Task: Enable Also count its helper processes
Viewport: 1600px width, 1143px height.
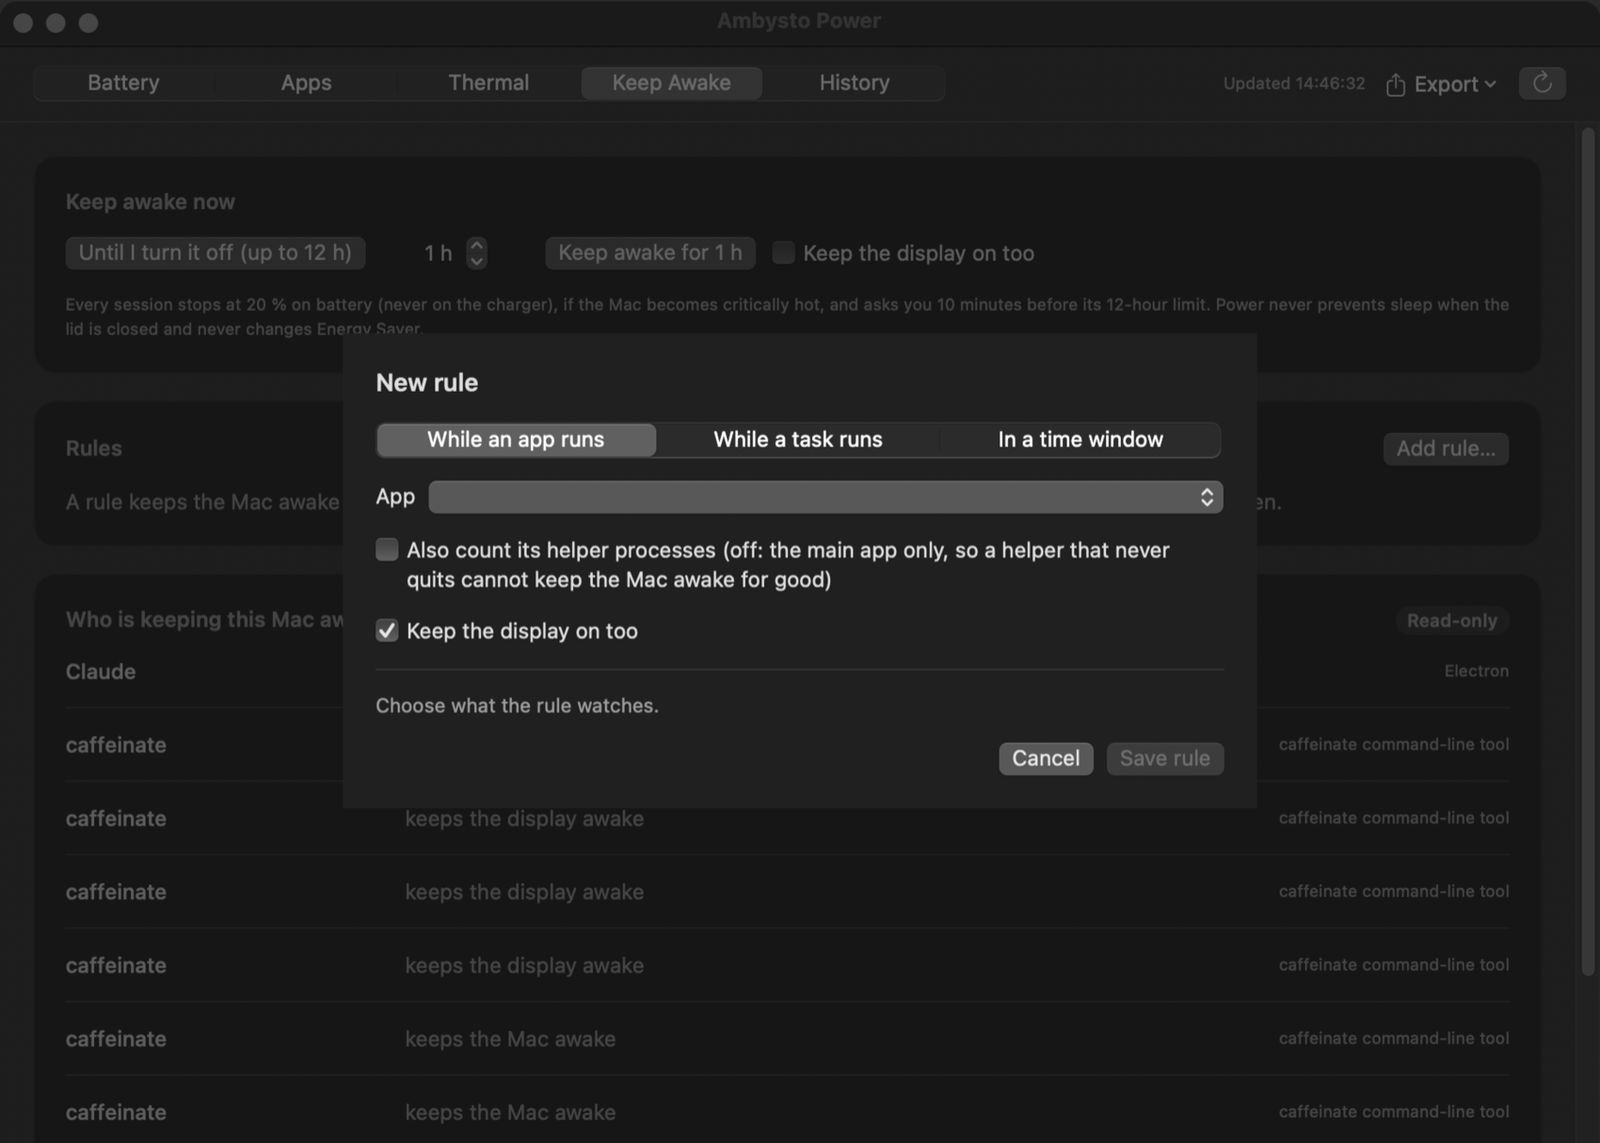Action: coord(387,550)
